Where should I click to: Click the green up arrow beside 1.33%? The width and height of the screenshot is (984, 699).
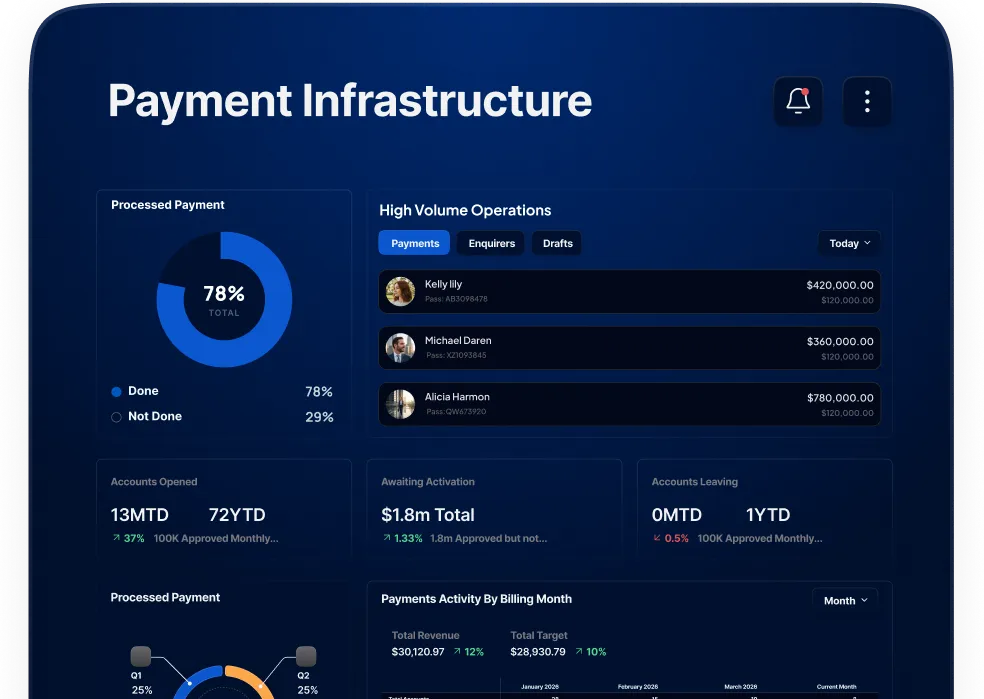(x=387, y=538)
